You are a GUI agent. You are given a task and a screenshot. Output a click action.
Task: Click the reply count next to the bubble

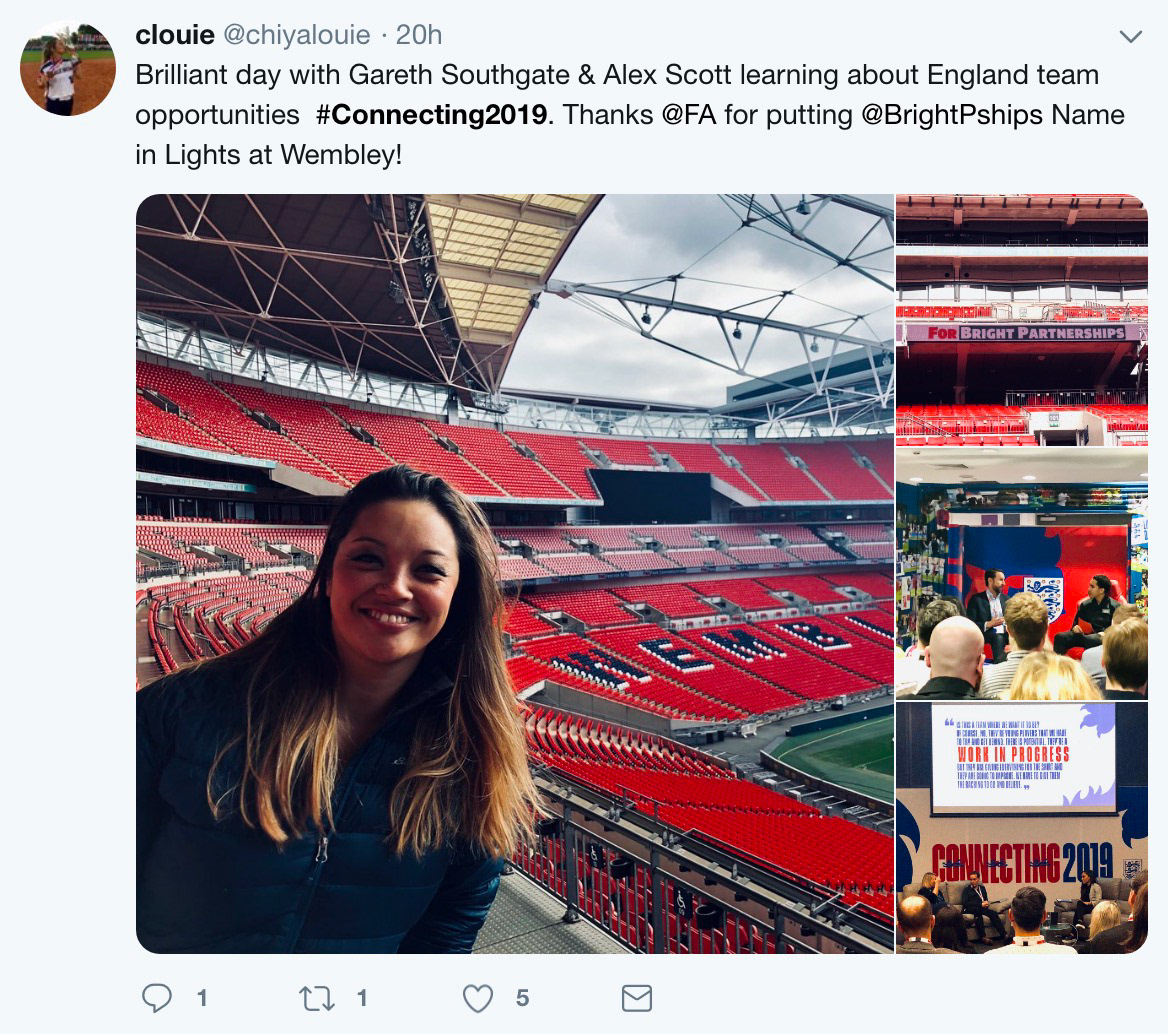point(202,997)
